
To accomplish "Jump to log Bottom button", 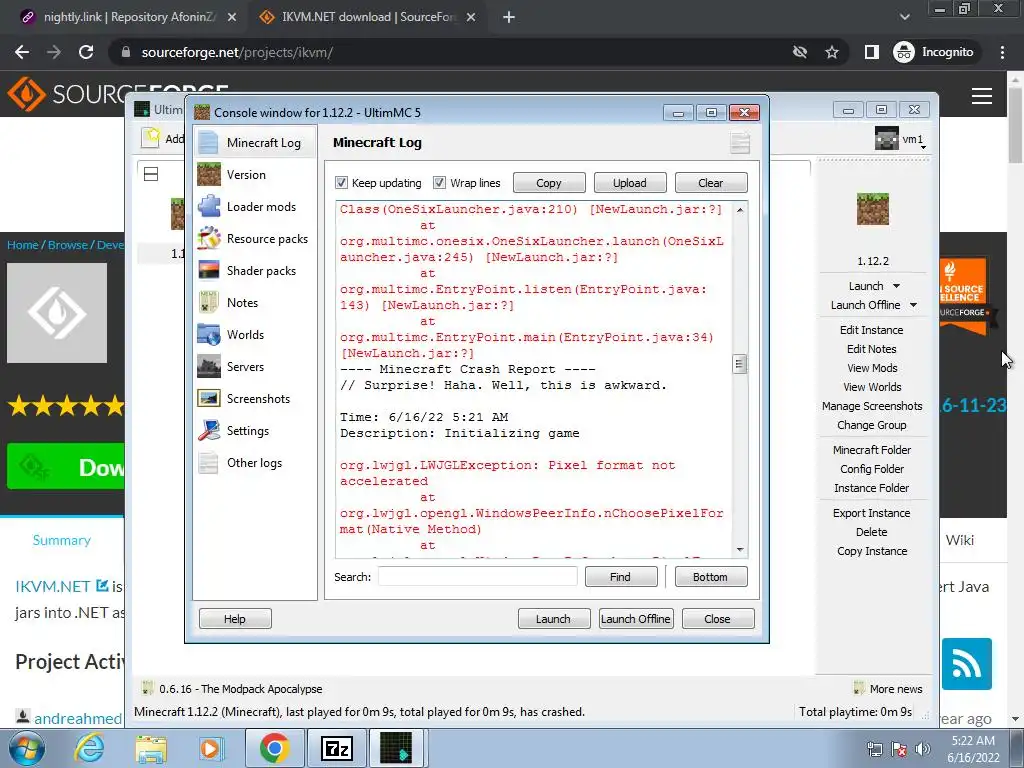I will click(x=711, y=577).
